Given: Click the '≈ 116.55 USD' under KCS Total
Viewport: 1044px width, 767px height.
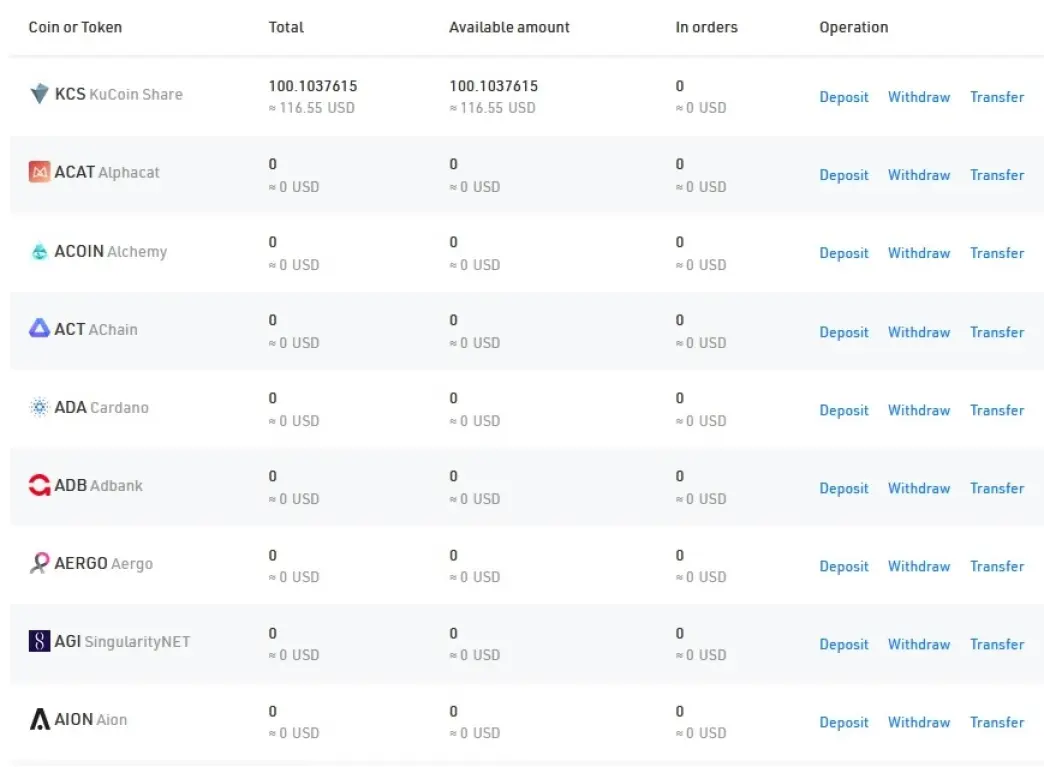Looking at the screenshot, I should [x=312, y=108].
